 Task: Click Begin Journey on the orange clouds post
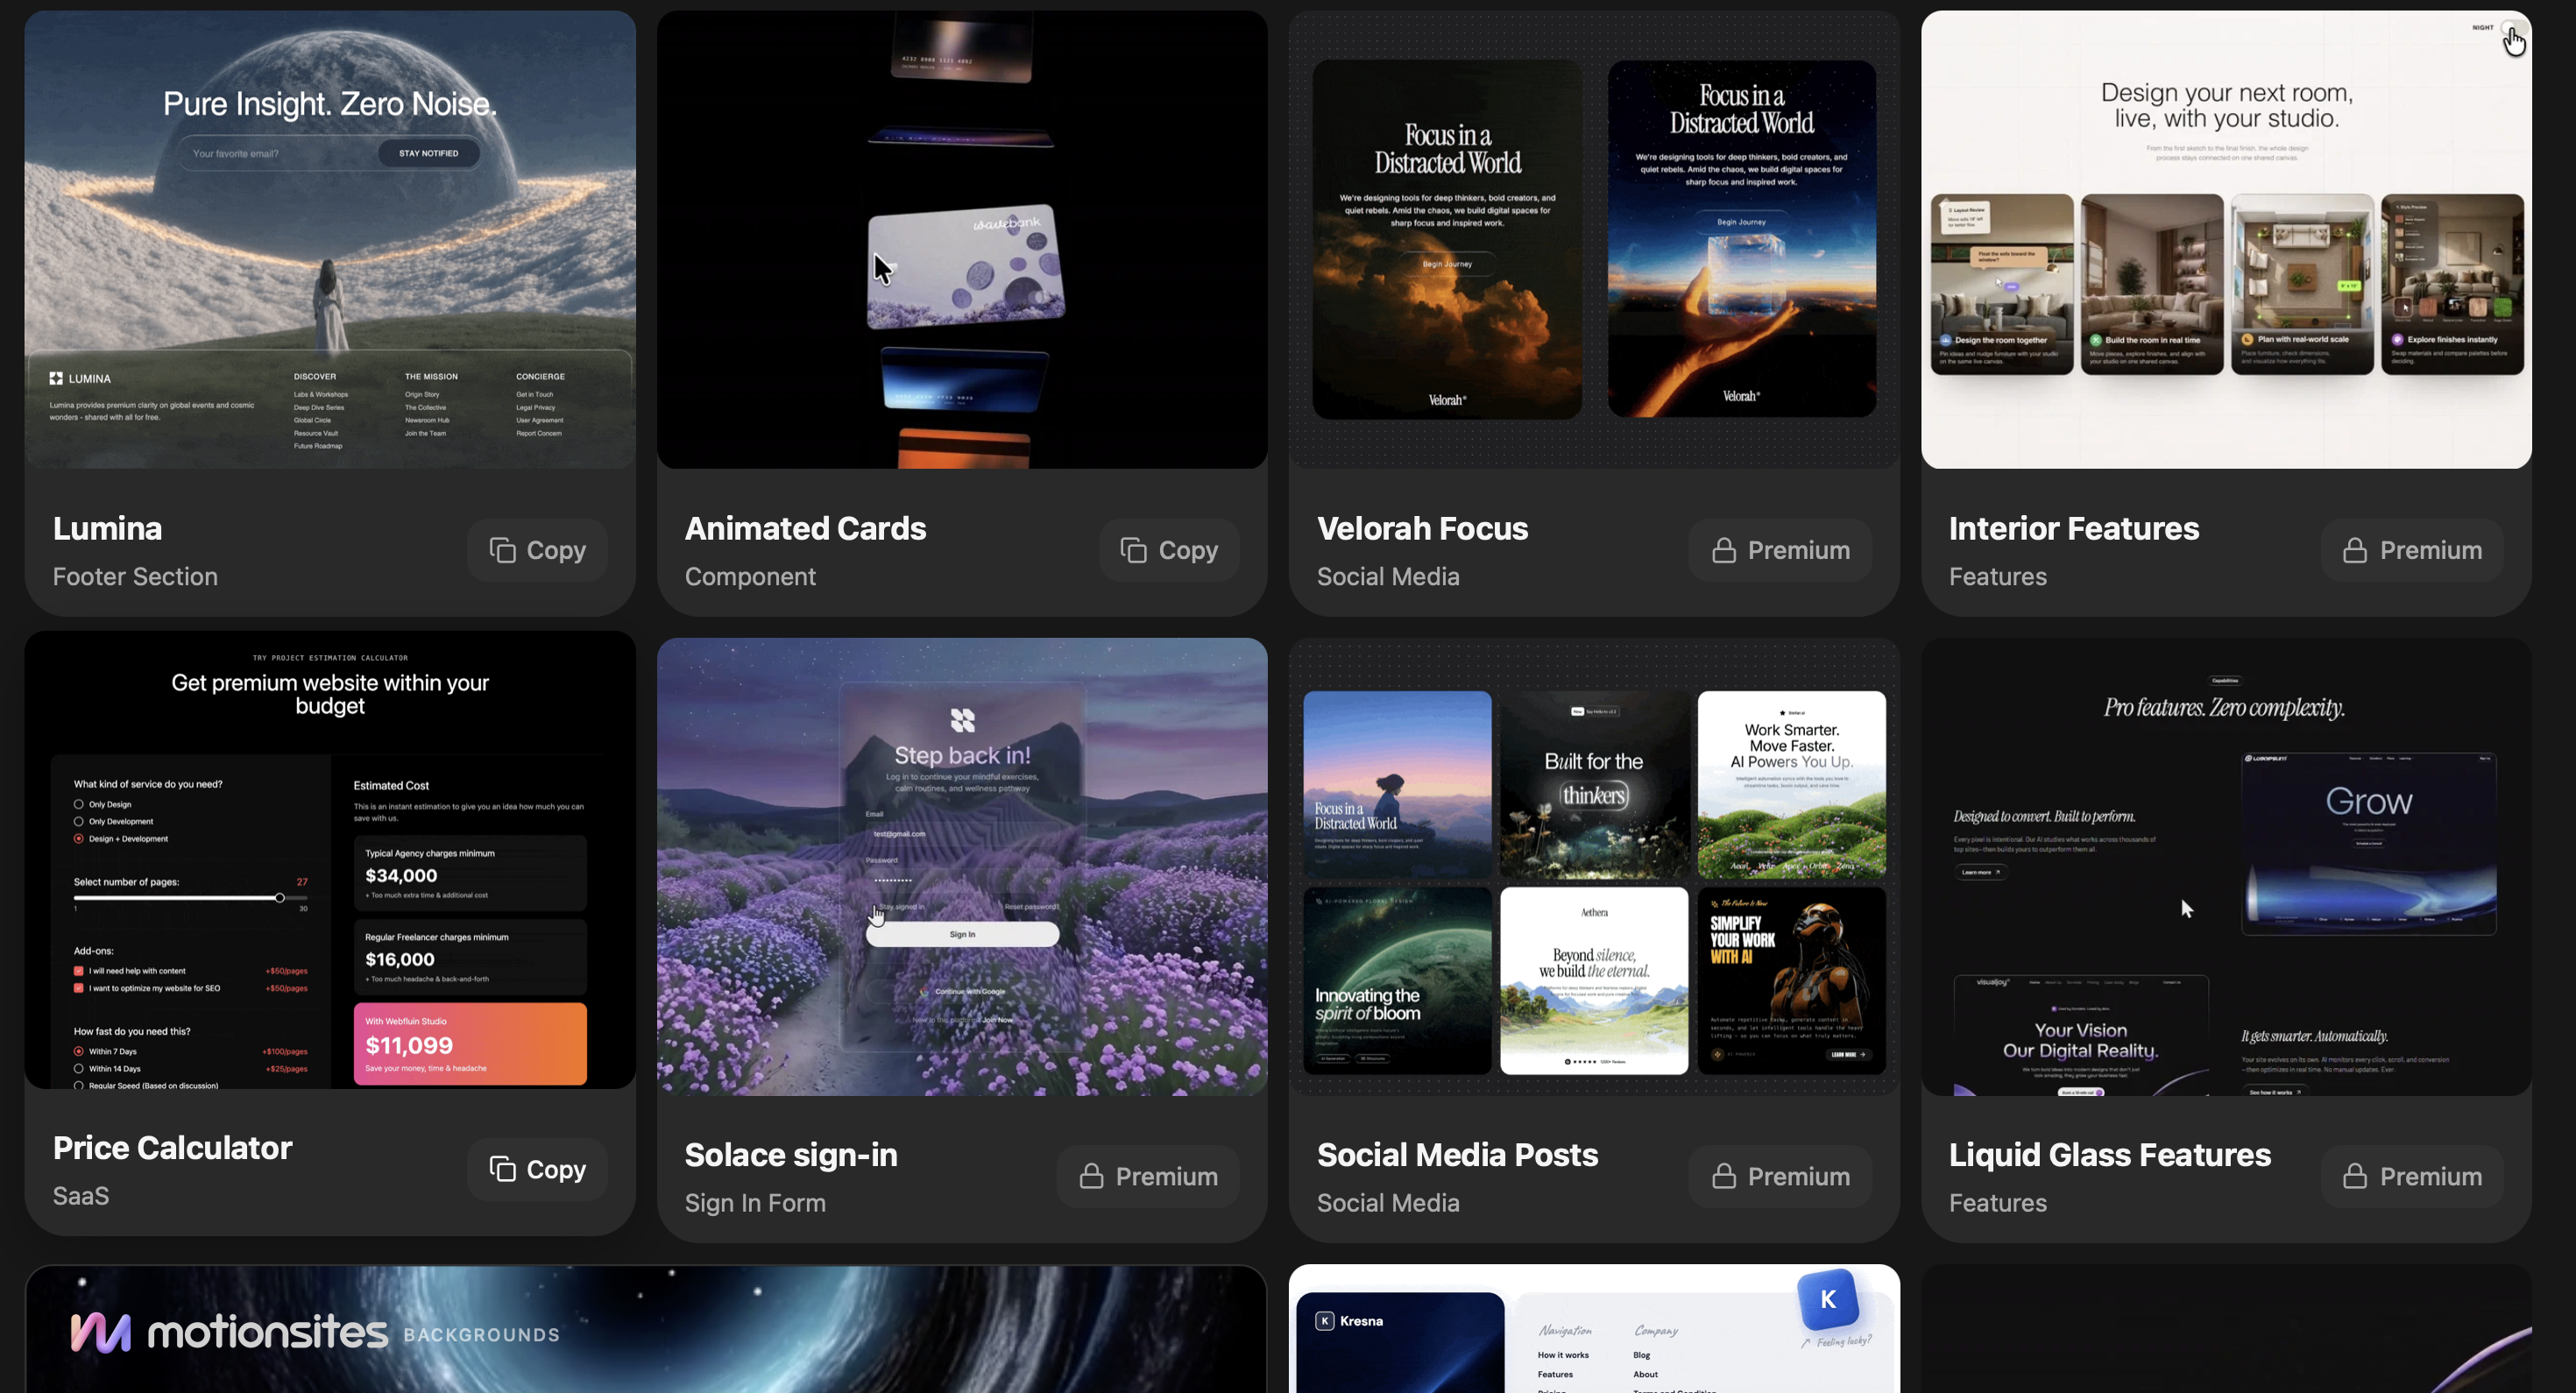(1447, 264)
